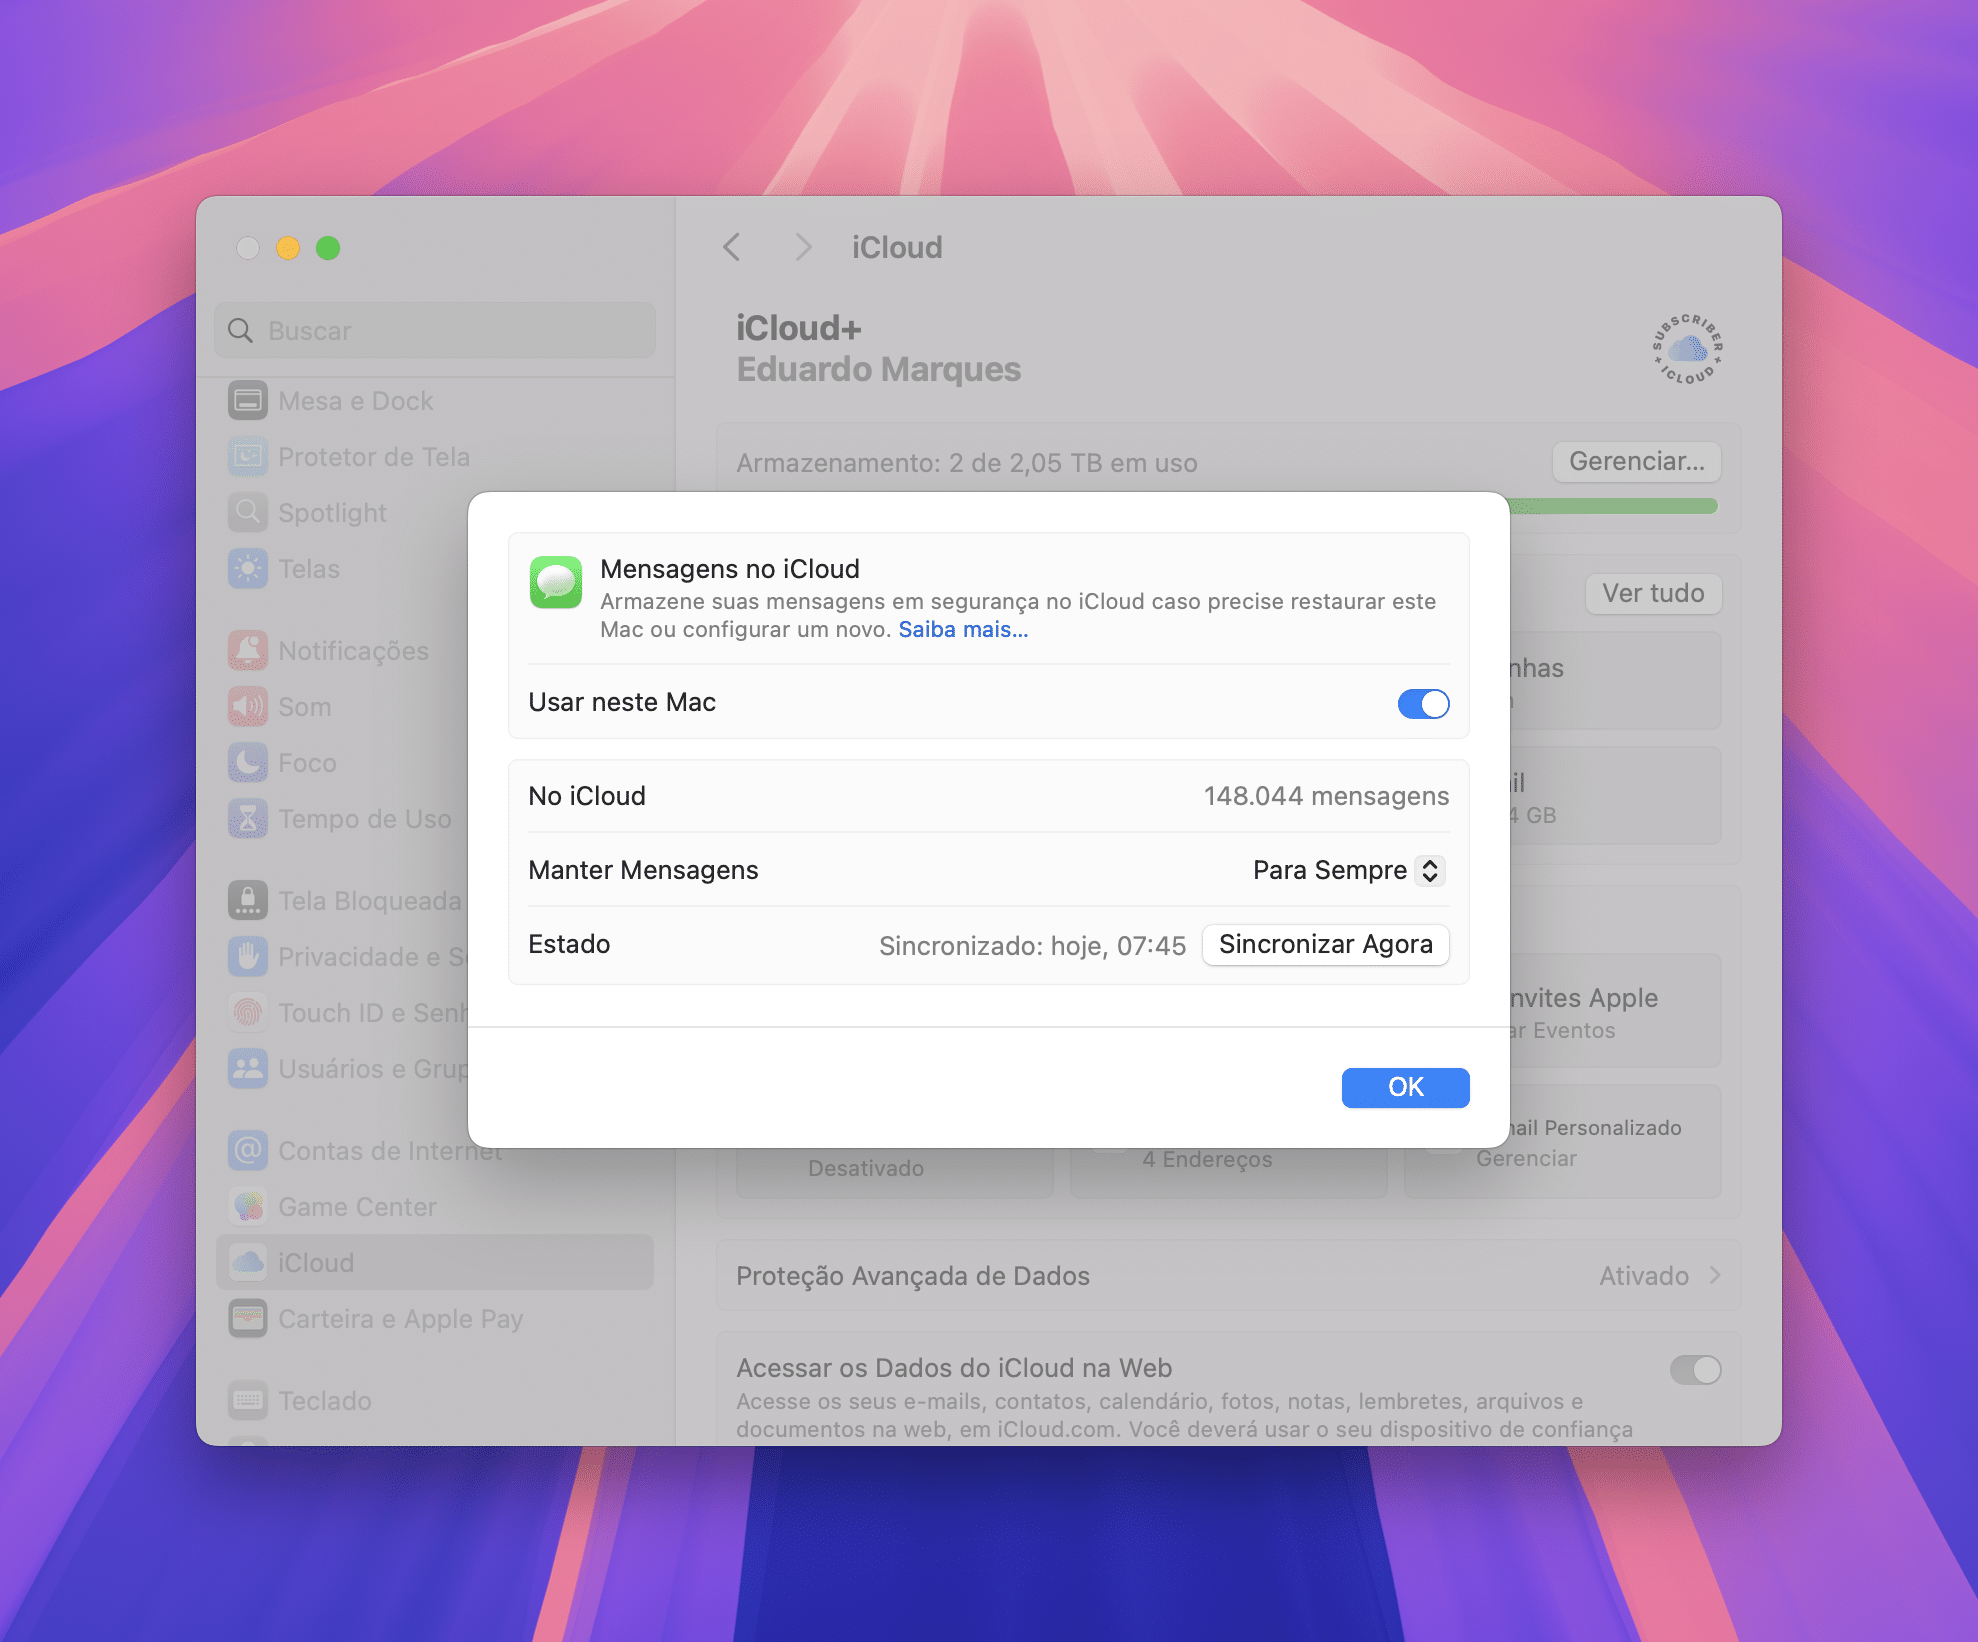Click Sincronizar Agora button
The image size is (1978, 1642).
(x=1325, y=945)
